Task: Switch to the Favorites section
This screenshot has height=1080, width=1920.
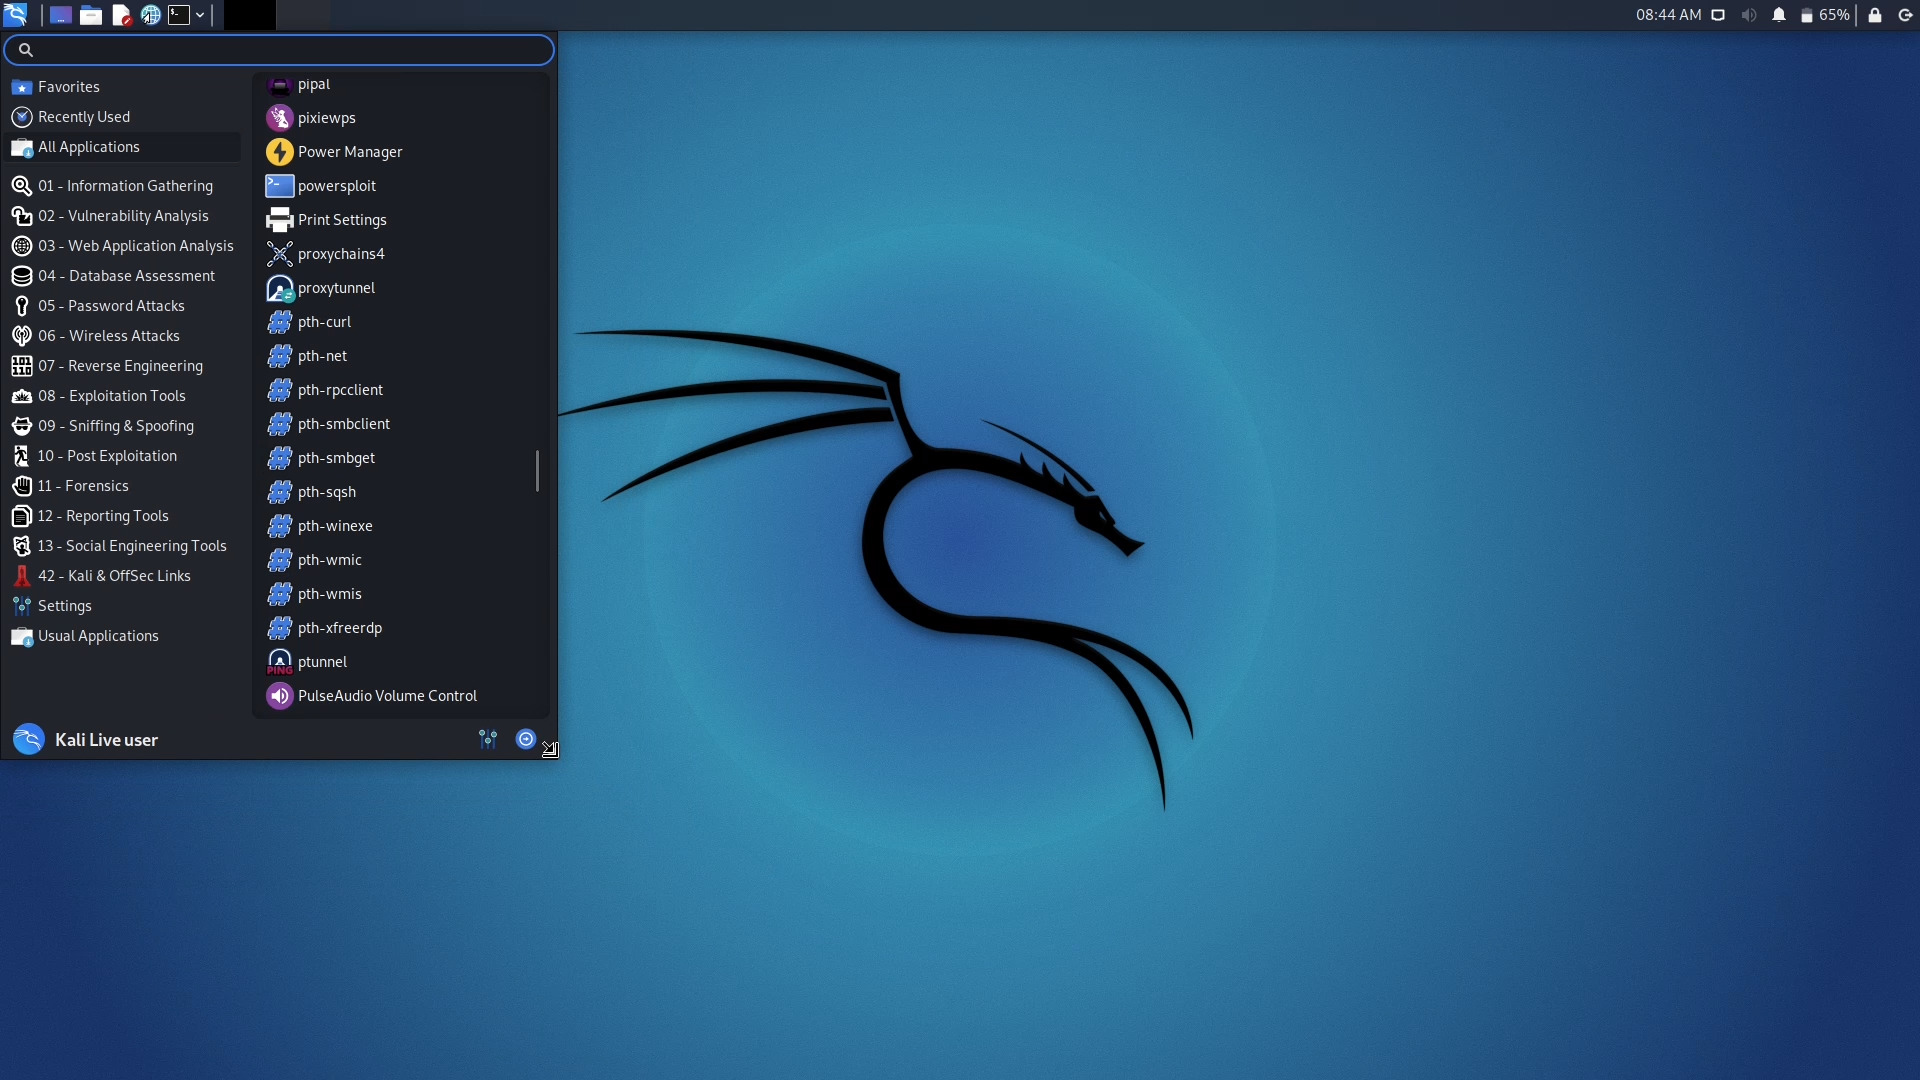Action: pos(67,86)
